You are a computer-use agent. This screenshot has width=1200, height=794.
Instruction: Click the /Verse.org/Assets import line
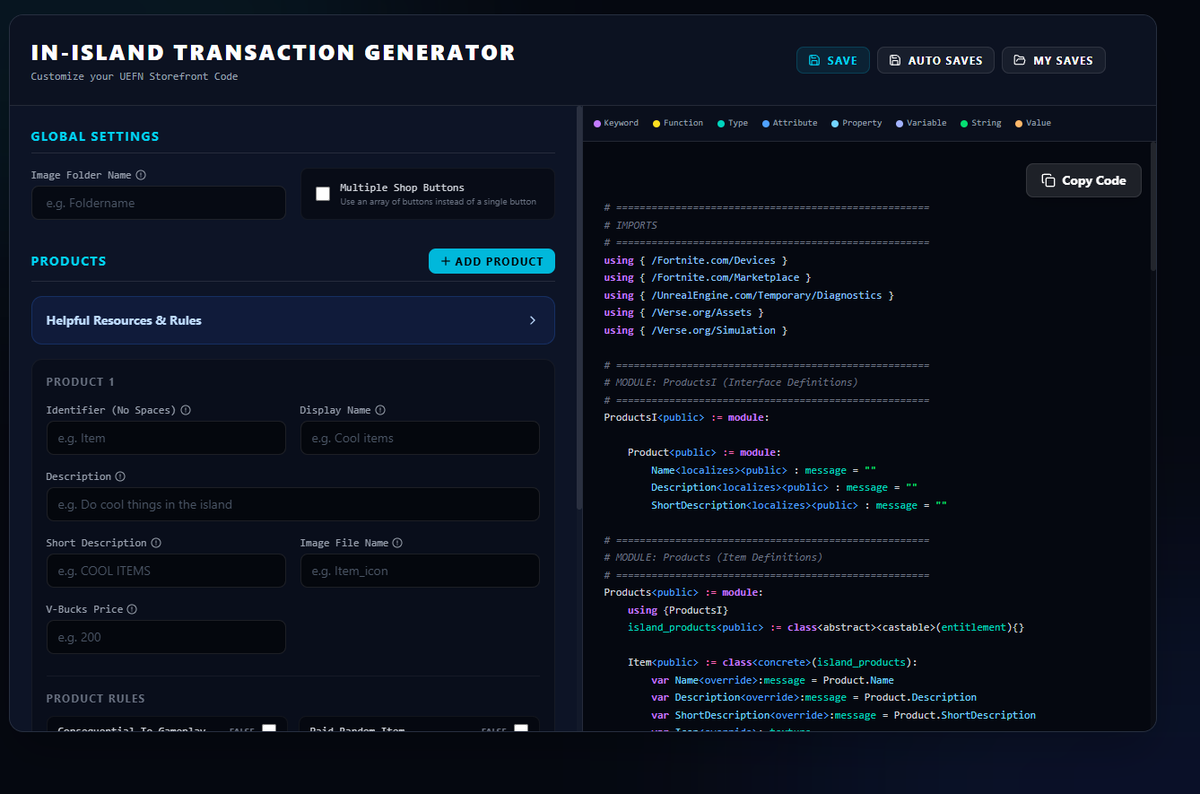point(684,312)
